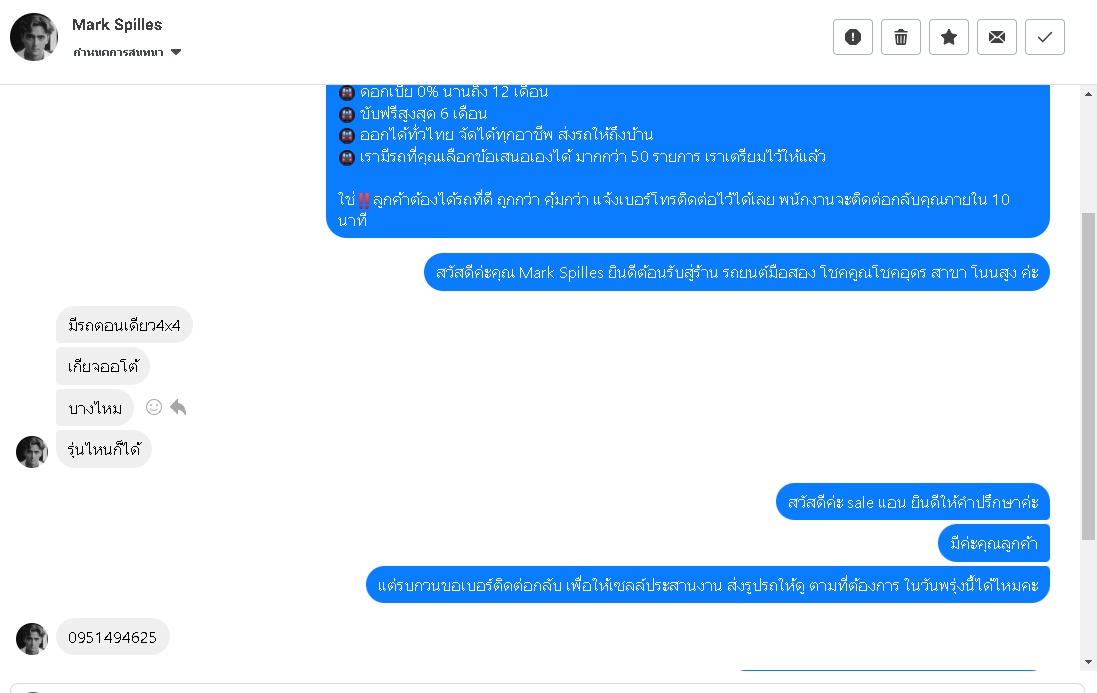
Task: Star this conversation as follow-up
Action: click(949, 37)
